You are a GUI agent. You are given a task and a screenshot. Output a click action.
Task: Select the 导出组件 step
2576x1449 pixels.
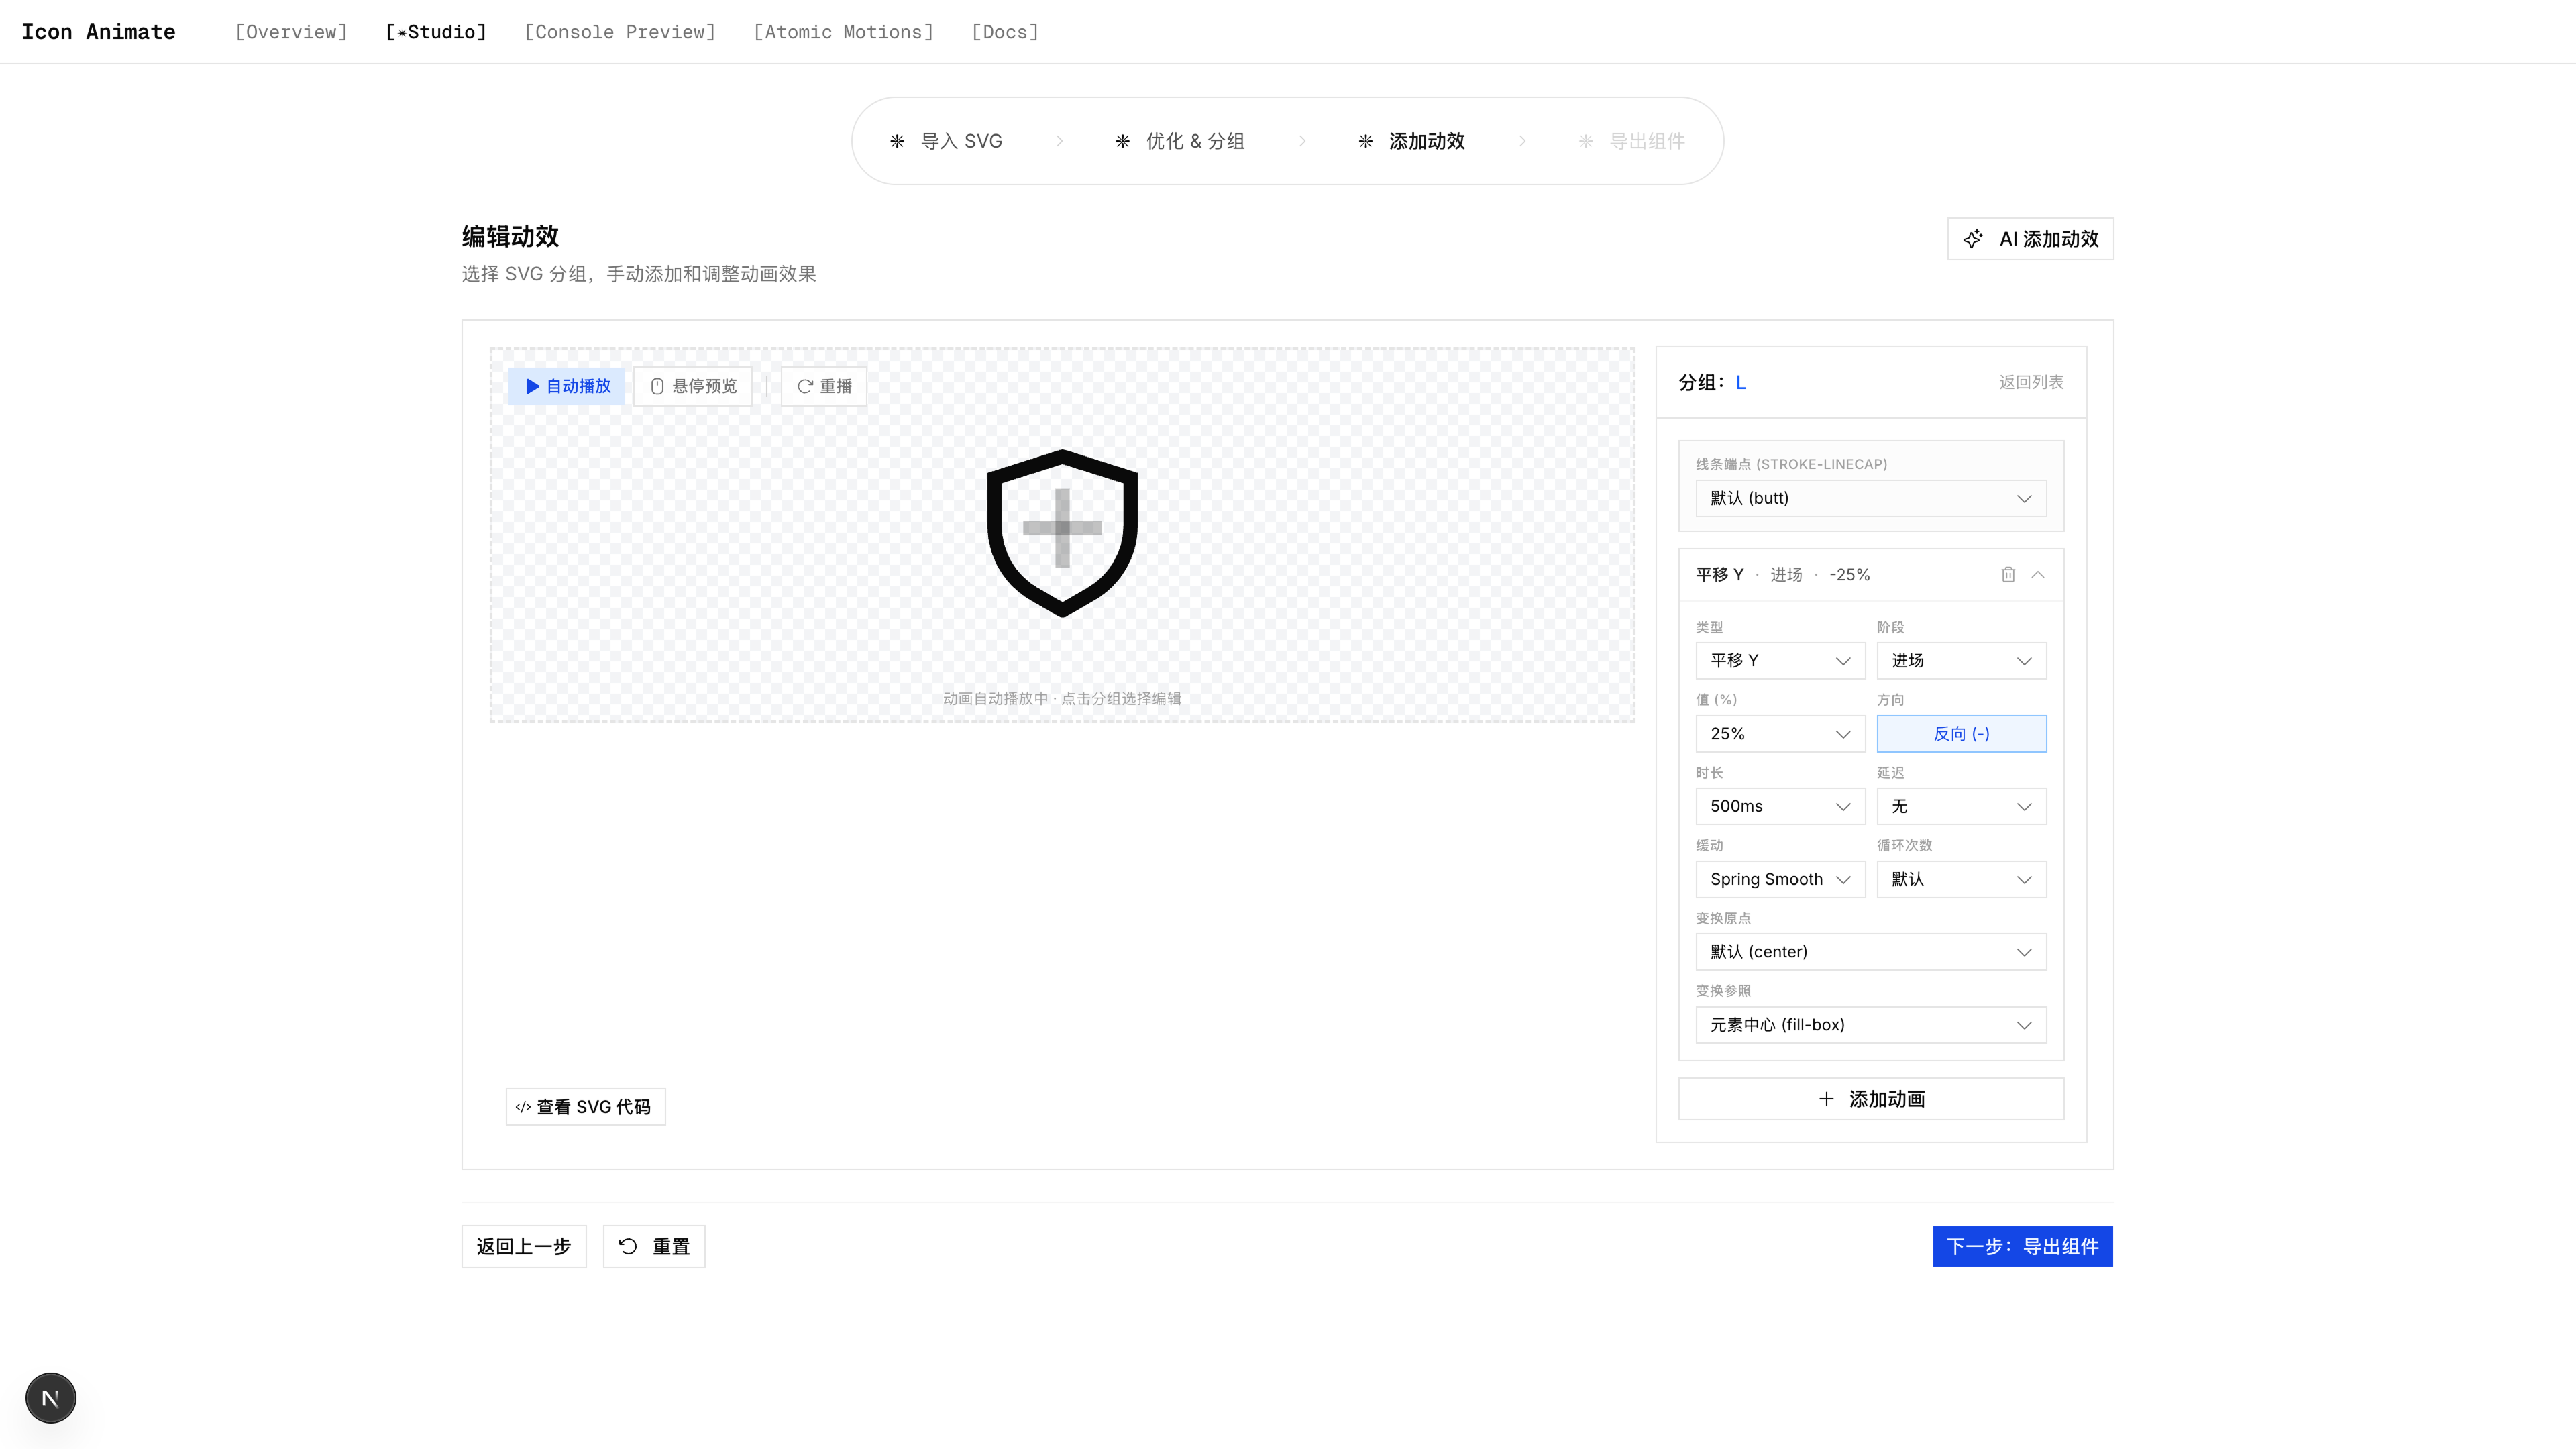click(1632, 141)
